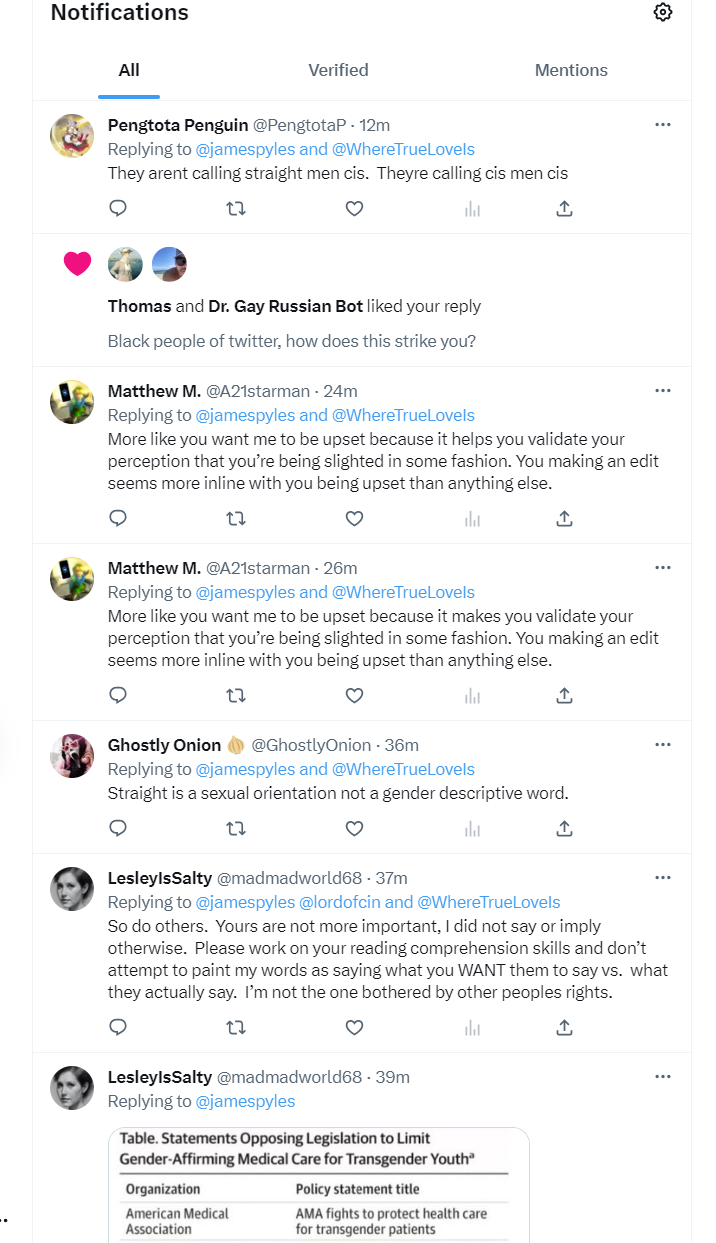
Task: Expand more menu on LesleyIsSalty's 39m tweet
Action: click(x=663, y=1077)
